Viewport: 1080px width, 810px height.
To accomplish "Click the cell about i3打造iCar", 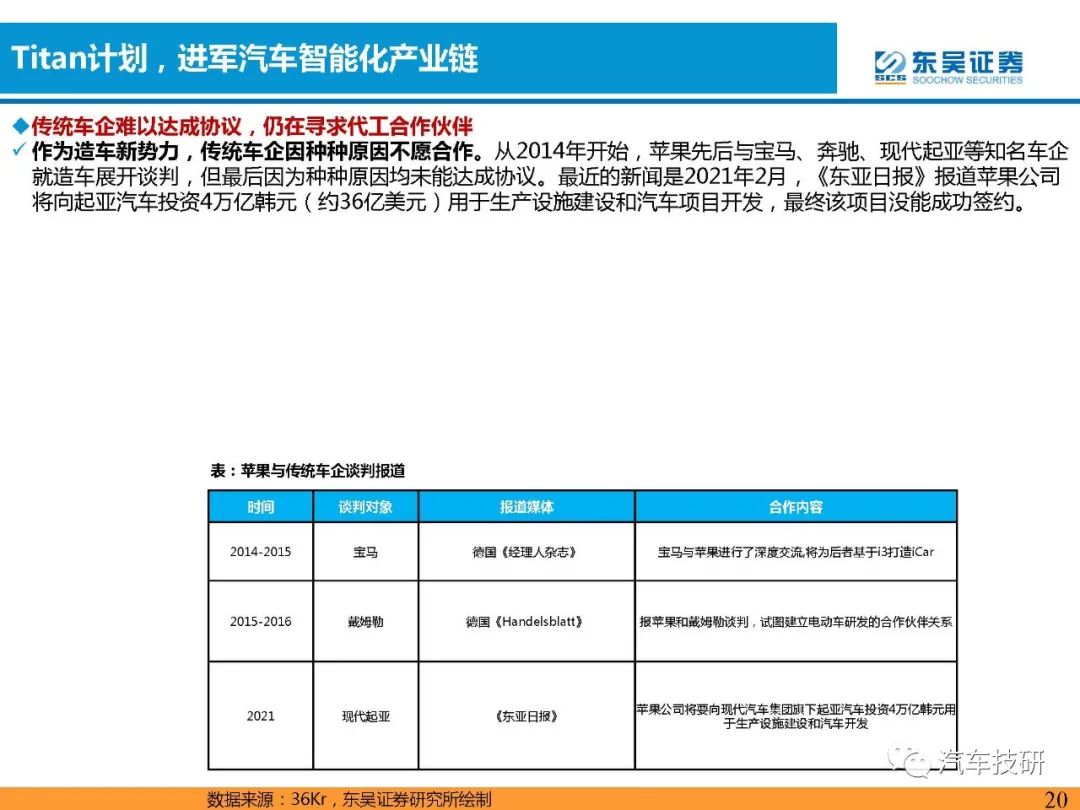I will (796, 552).
